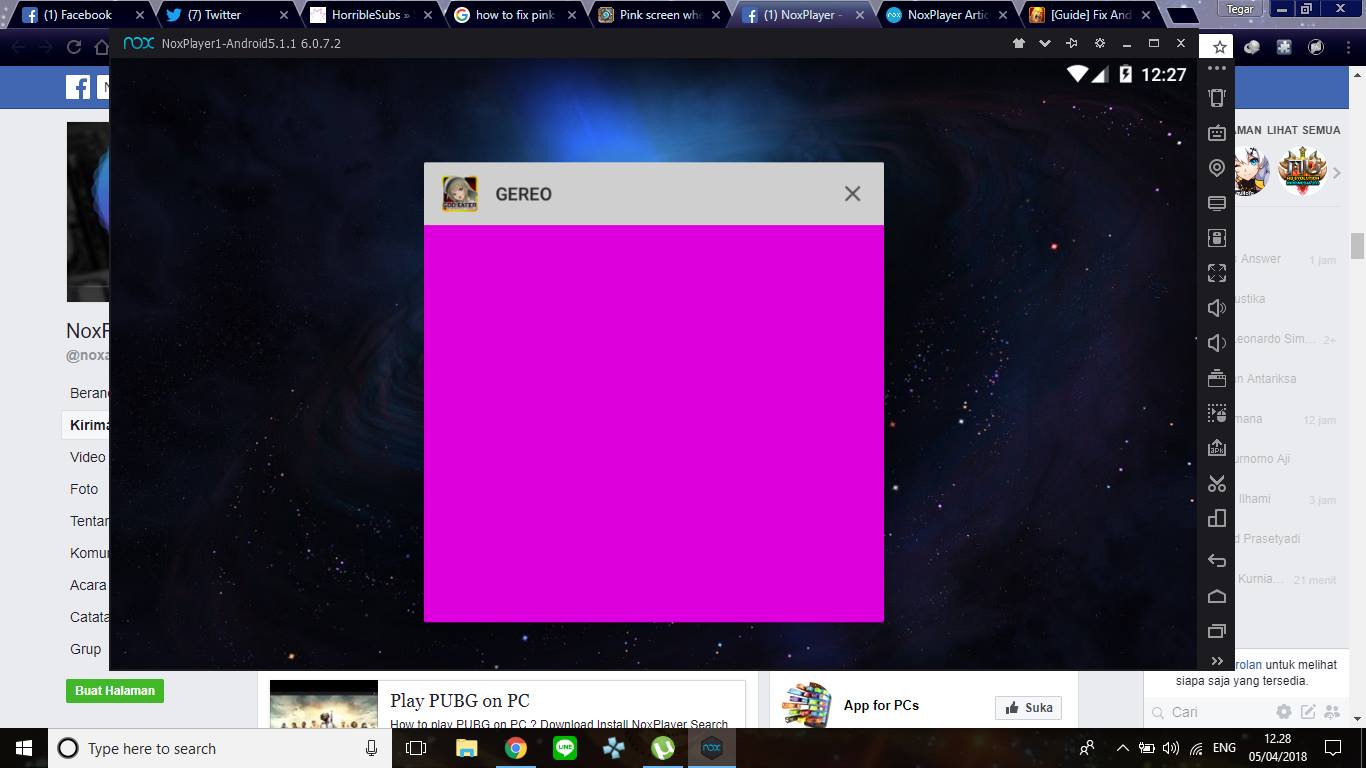This screenshot has width=1366, height=768.
Task: Click the Android back arrow in Nox sidebar
Action: pyautogui.click(x=1217, y=561)
